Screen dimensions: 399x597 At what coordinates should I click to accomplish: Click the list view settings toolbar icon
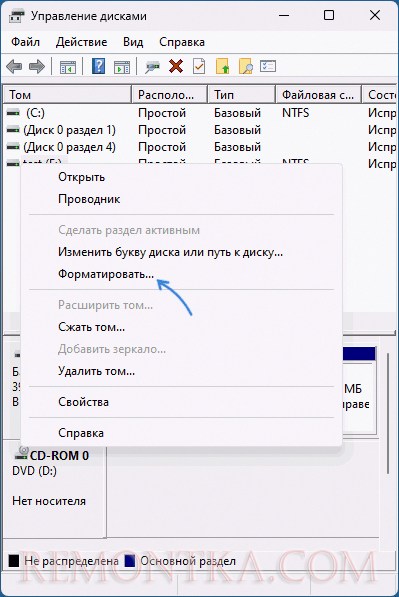tap(268, 67)
